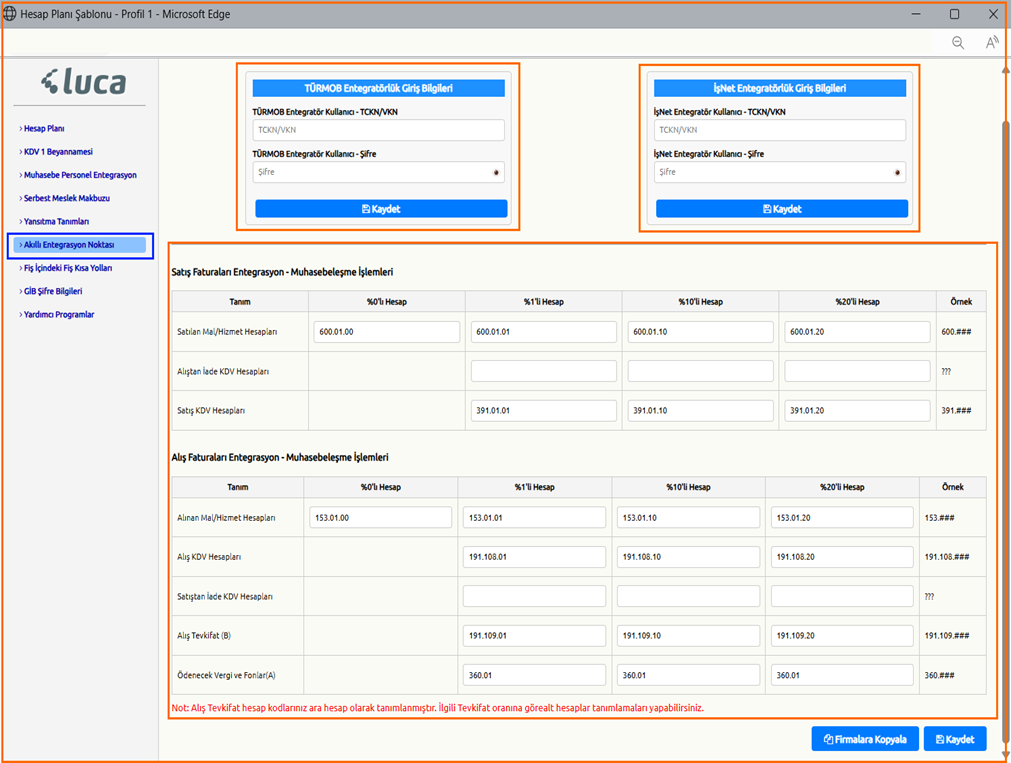The width and height of the screenshot is (1011, 763).
Task: Click the 600.01.10 sales account field
Action: pyautogui.click(x=700, y=332)
